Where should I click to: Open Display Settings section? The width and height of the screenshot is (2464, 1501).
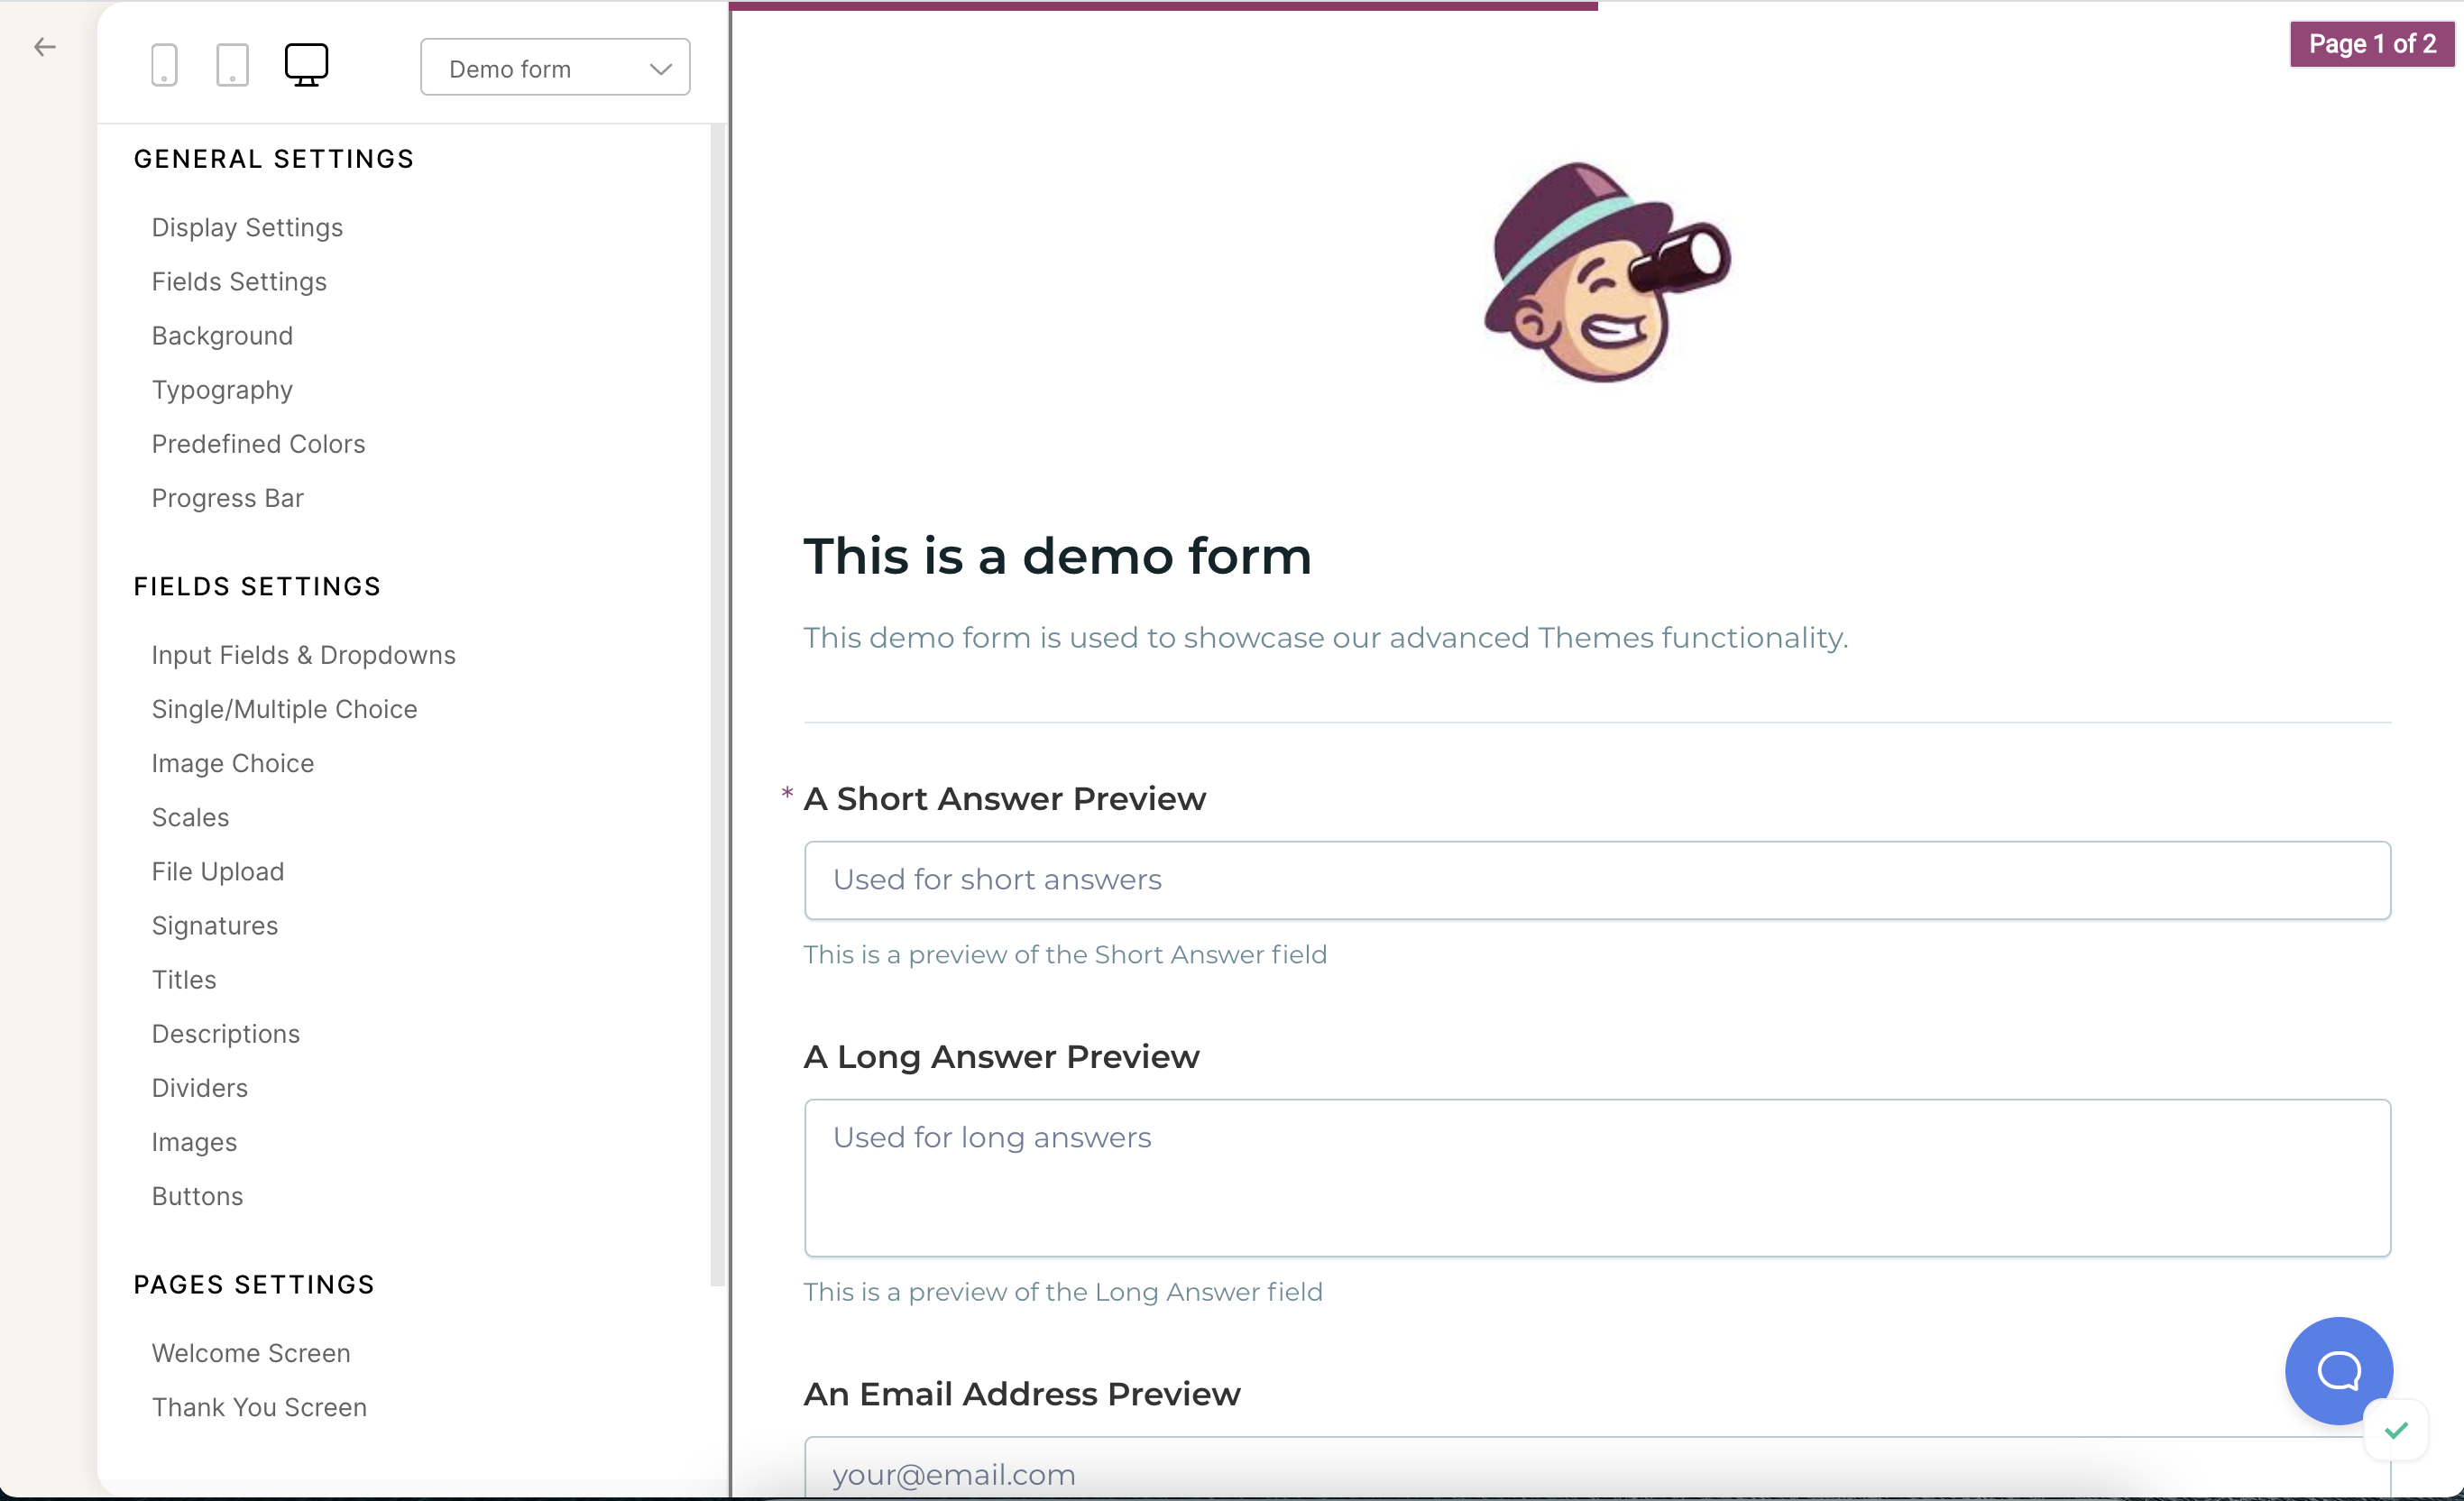coord(247,227)
